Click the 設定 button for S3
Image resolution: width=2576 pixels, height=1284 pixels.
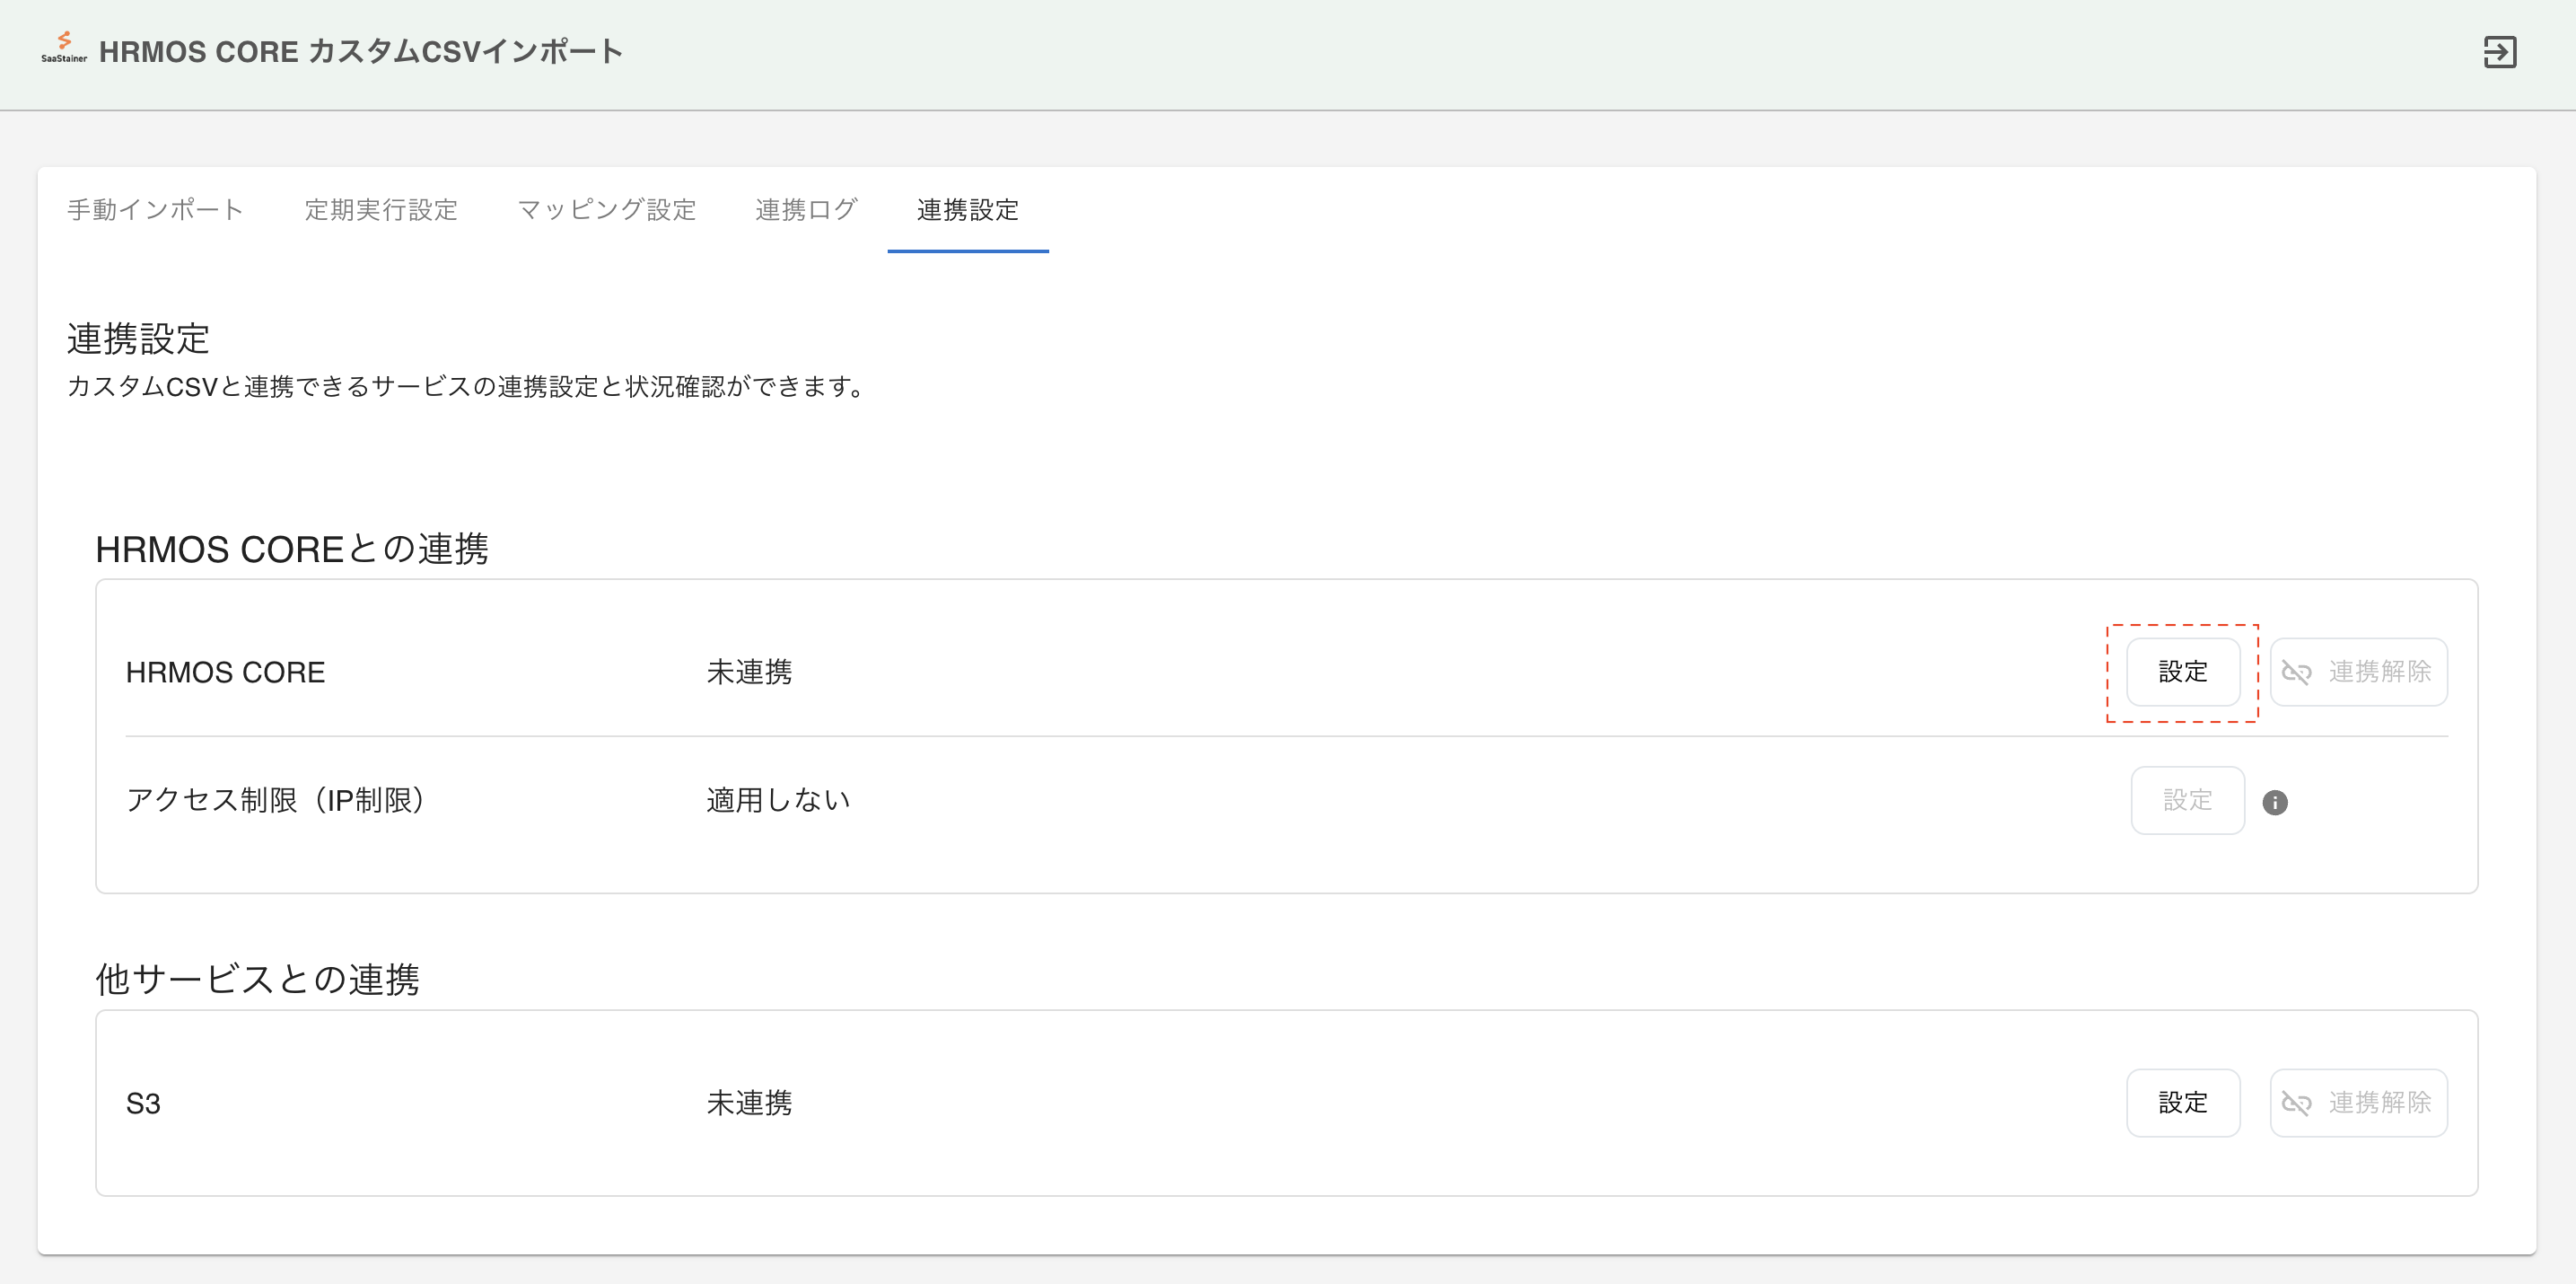(2183, 1103)
